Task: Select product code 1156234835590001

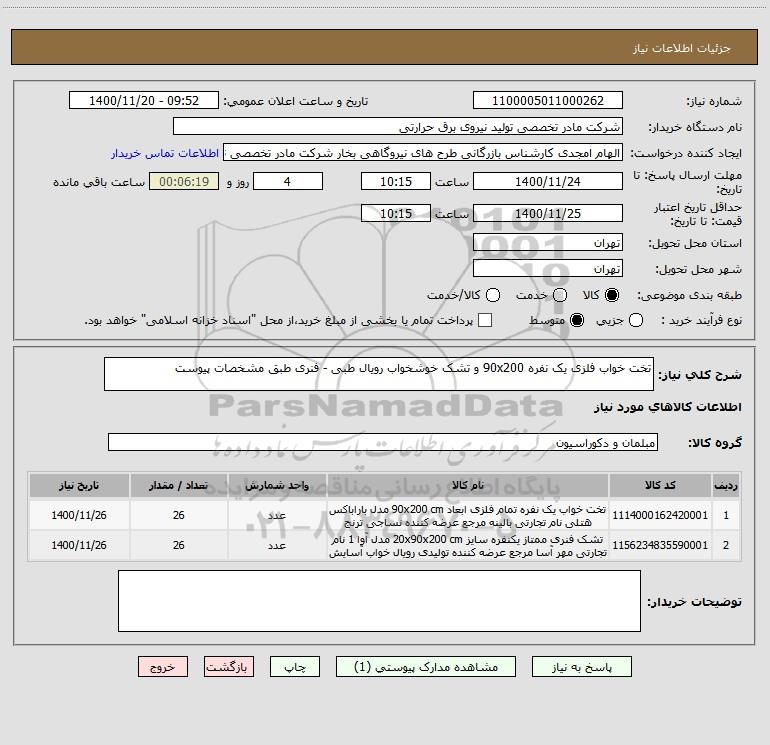Action: point(660,545)
